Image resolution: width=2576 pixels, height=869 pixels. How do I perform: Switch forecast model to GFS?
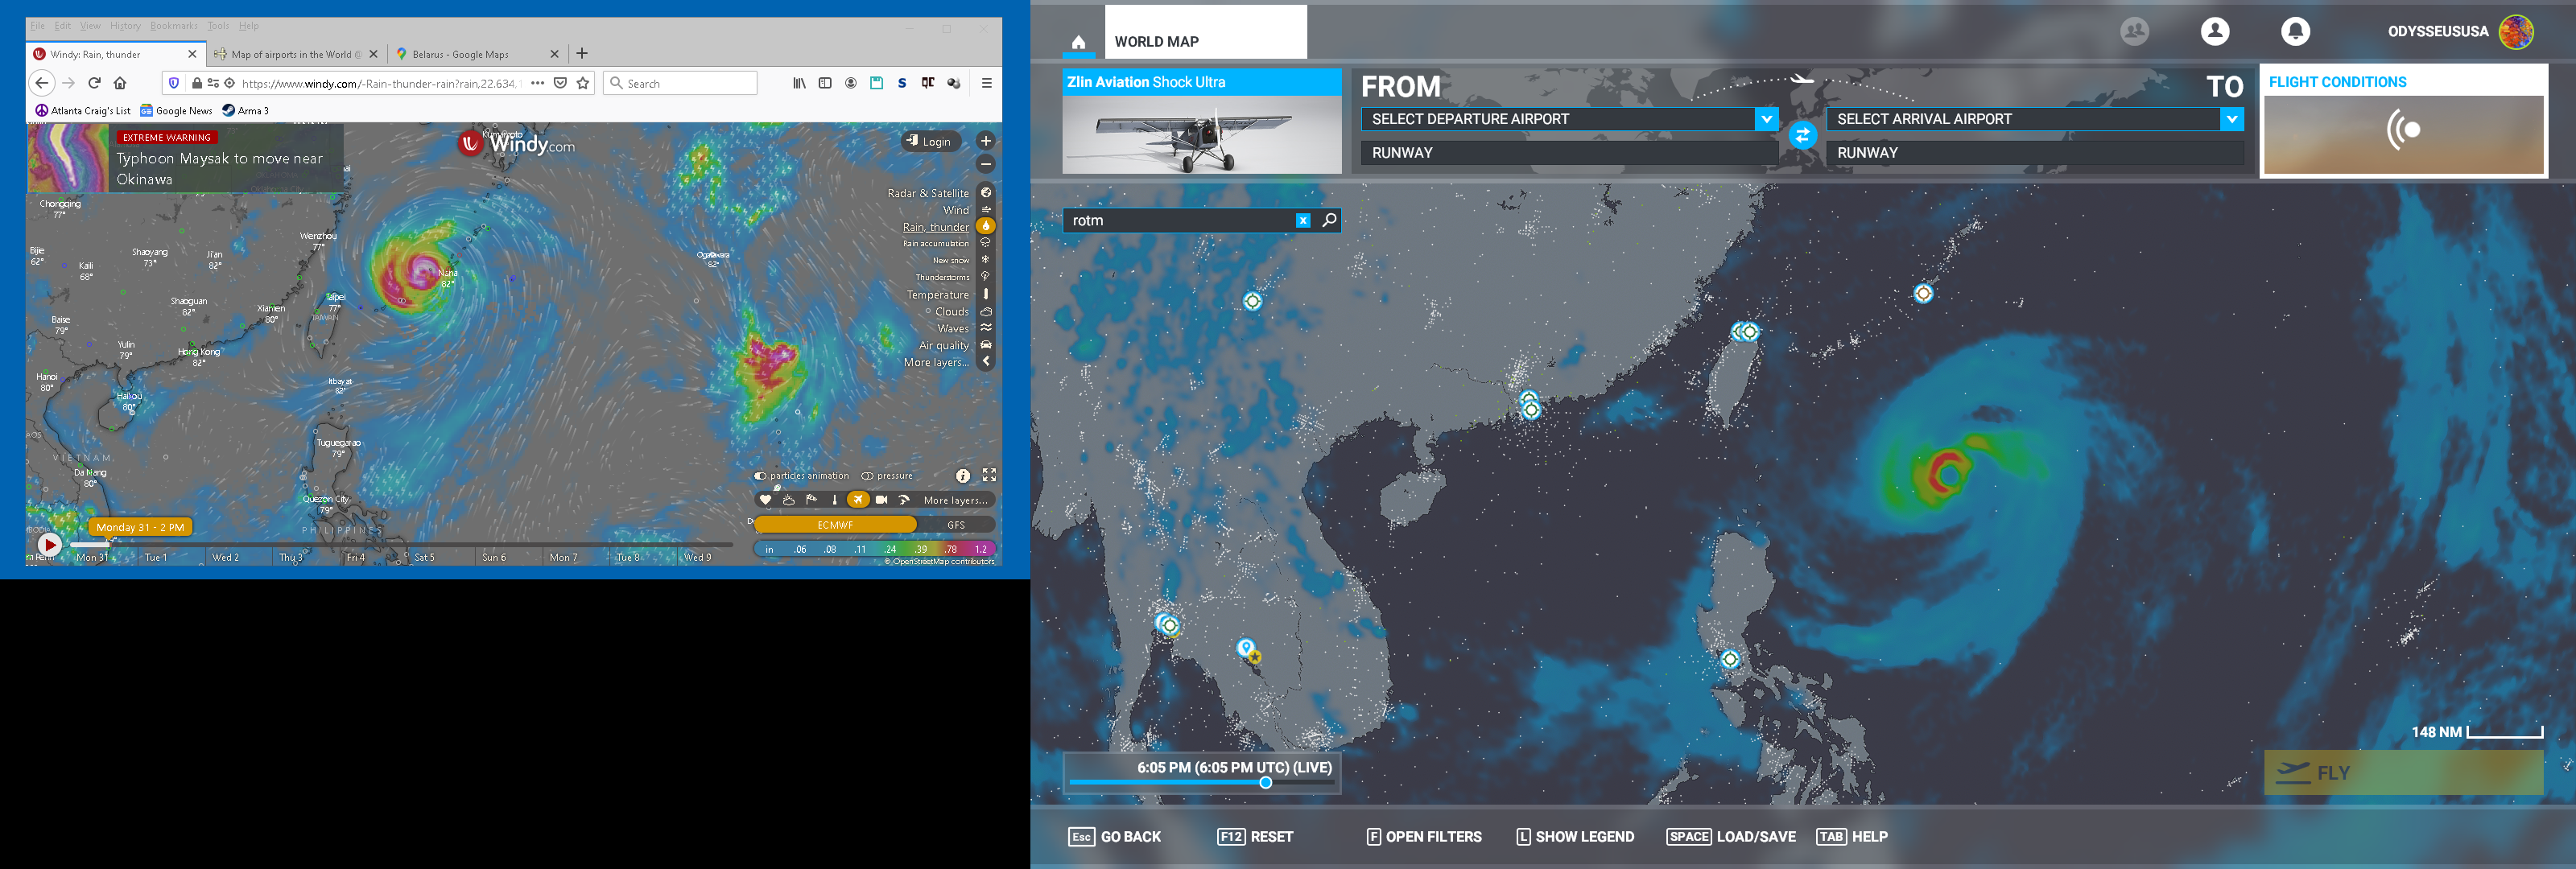(x=956, y=524)
